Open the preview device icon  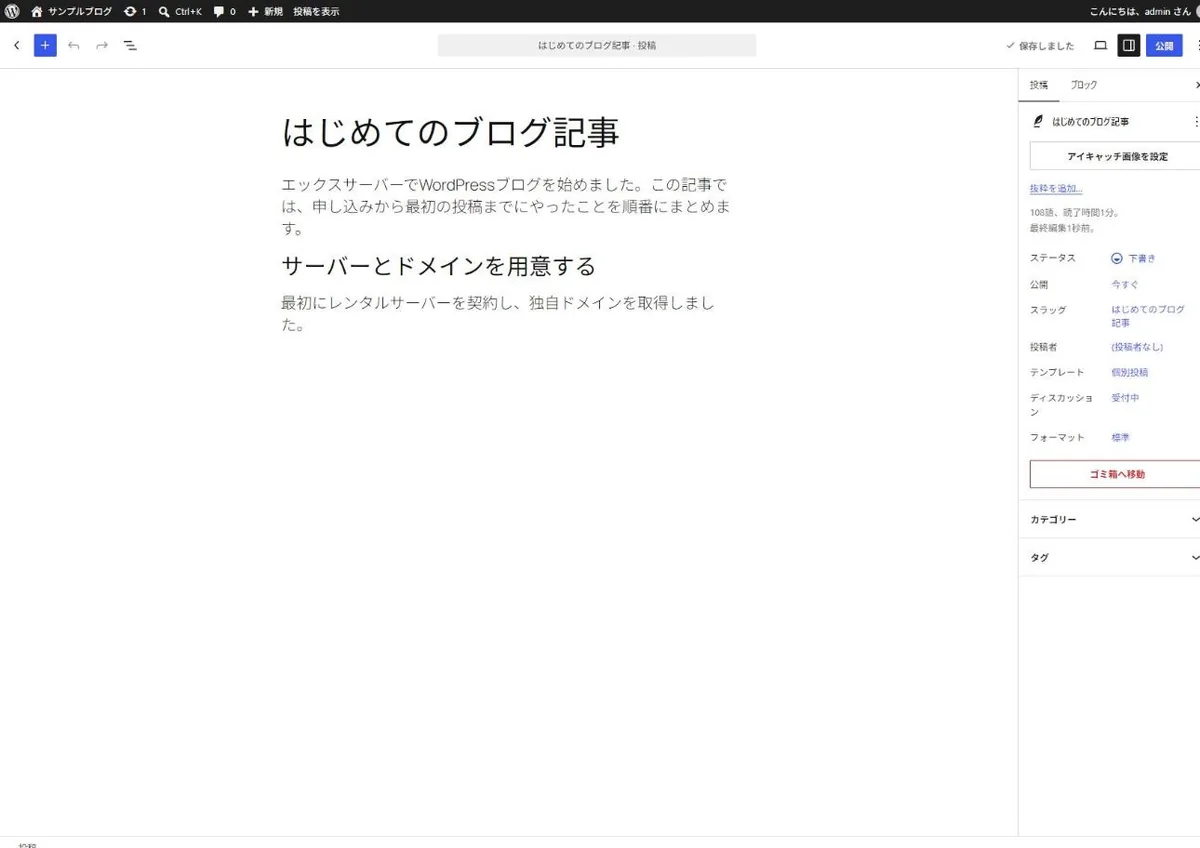click(1100, 45)
